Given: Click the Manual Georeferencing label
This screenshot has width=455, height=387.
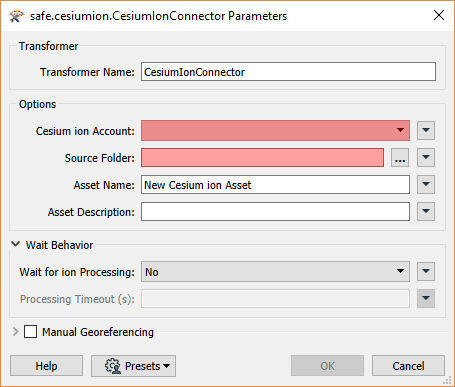Looking at the screenshot, I should pyautogui.click(x=98, y=332).
